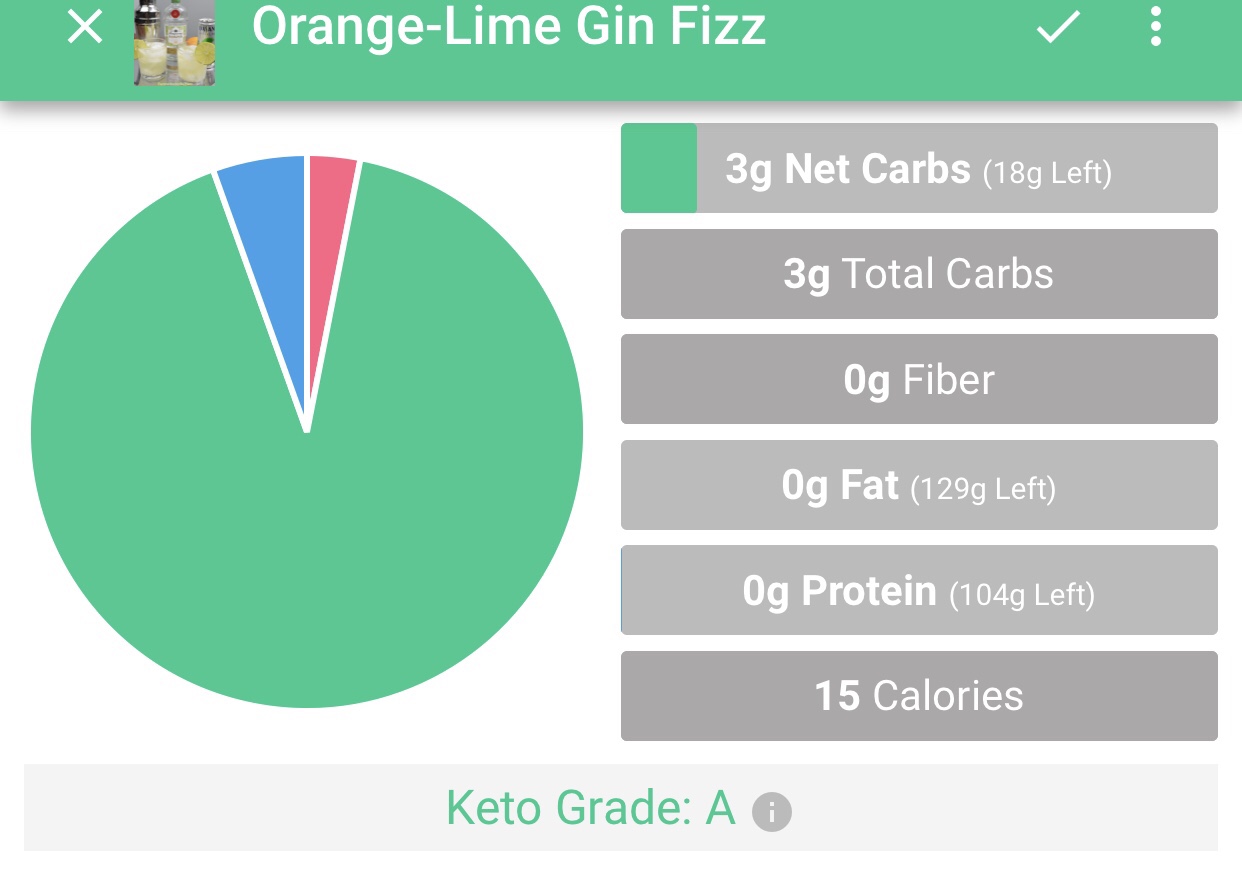Close the recipe with the X icon

[x=85, y=28]
